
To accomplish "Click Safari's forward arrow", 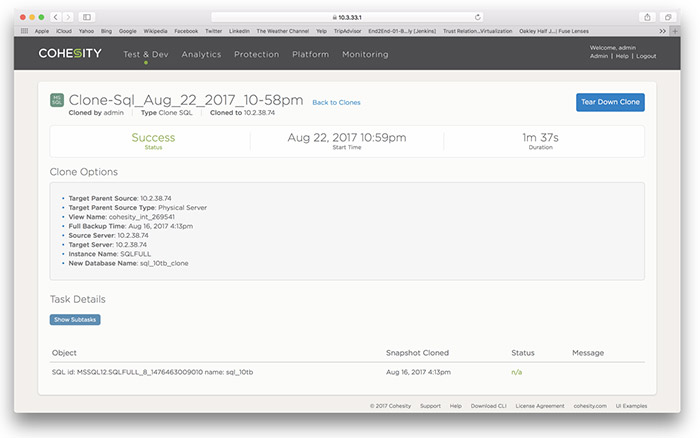I will pos(67,17).
